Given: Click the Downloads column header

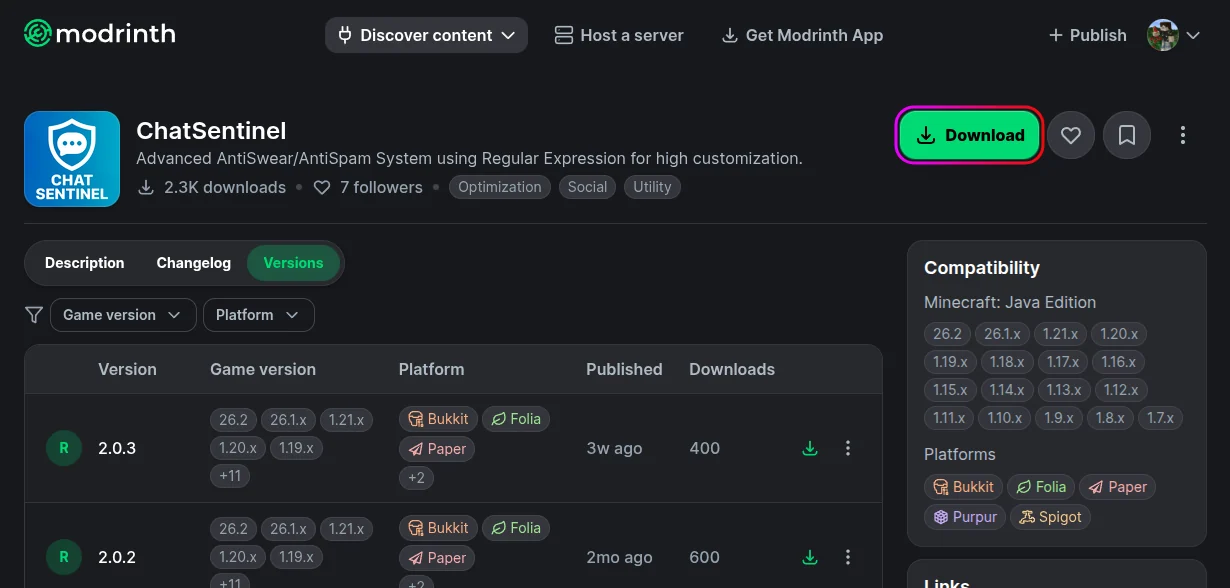Looking at the screenshot, I should [x=732, y=369].
